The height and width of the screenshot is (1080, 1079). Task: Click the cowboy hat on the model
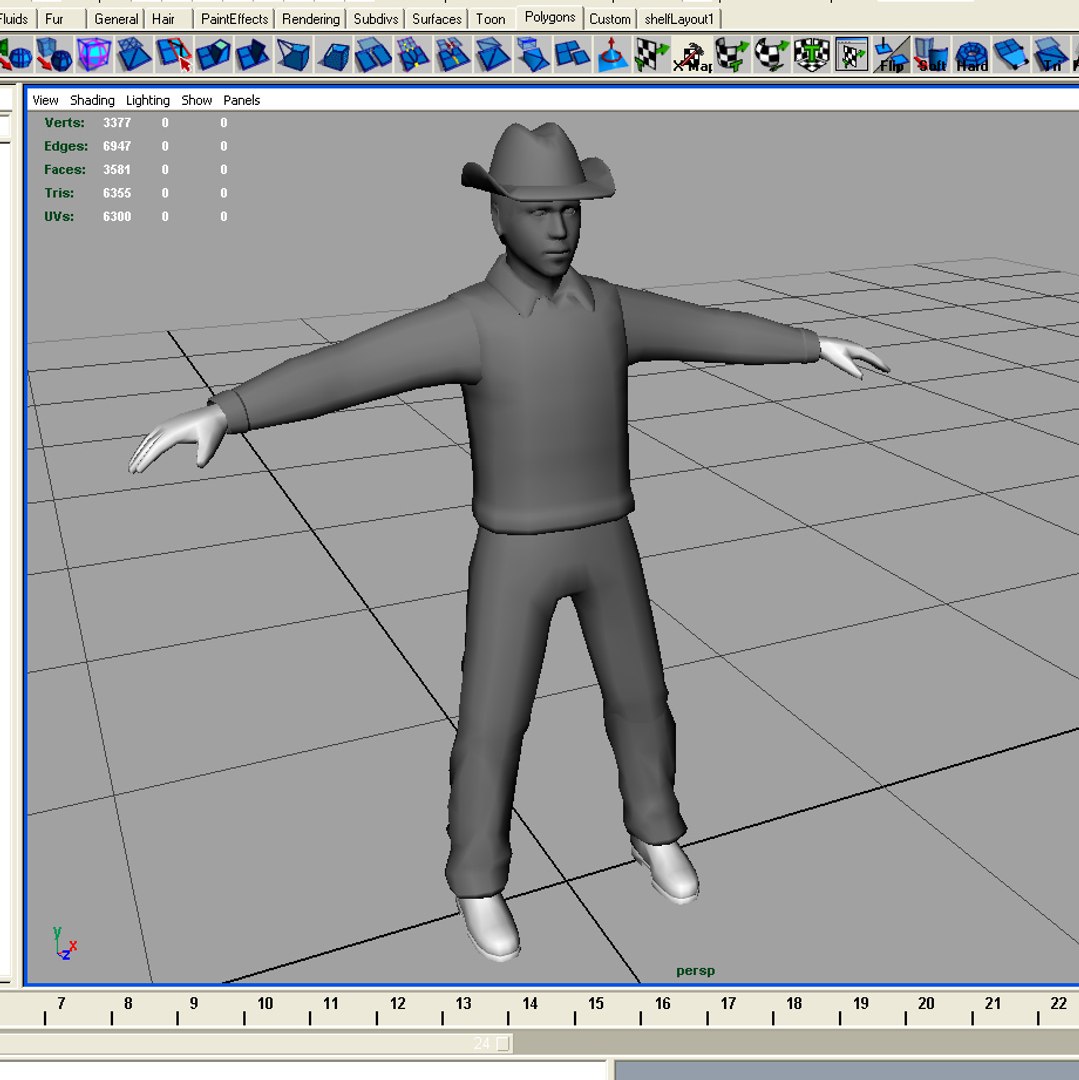[538, 164]
